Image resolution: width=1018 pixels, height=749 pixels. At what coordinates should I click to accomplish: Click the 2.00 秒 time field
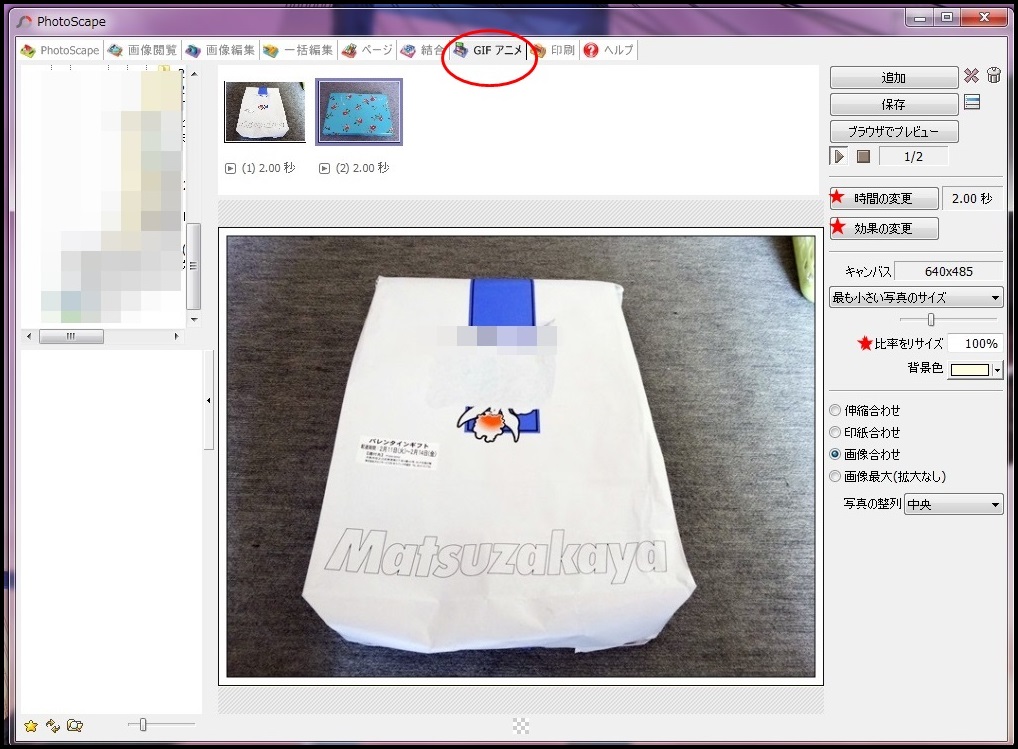point(972,199)
